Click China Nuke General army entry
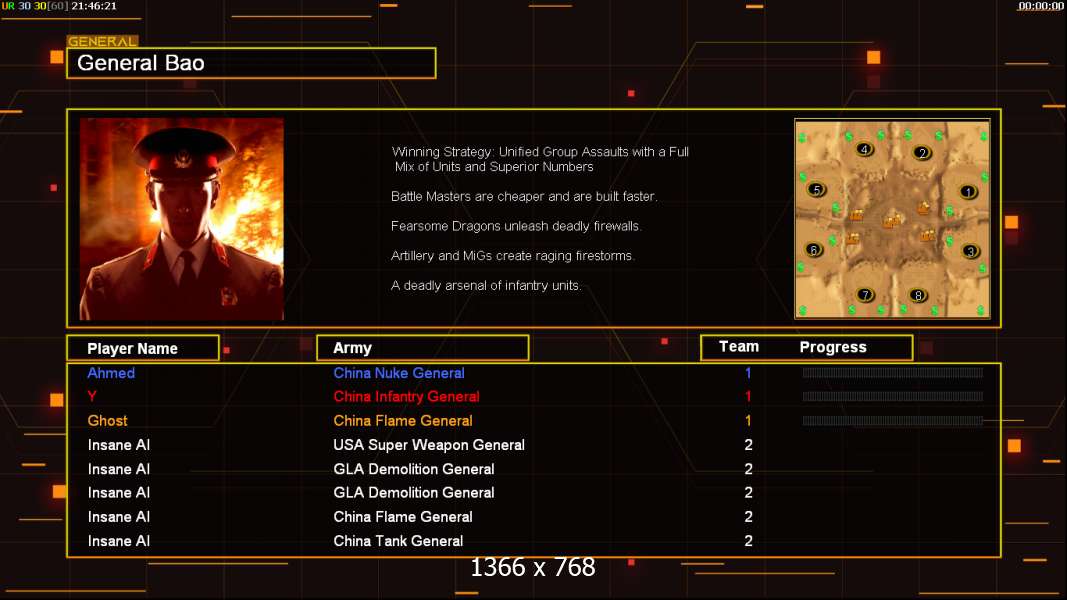The height and width of the screenshot is (600, 1067). (399, 373)
